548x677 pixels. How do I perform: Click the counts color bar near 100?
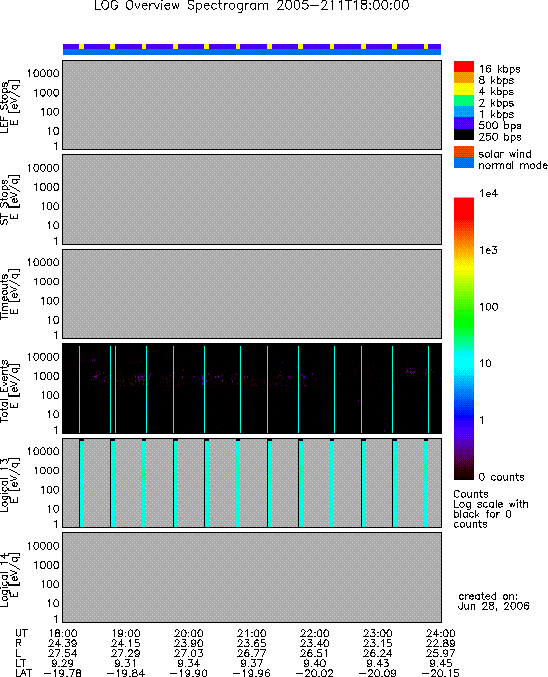click(x=464, y=307)
